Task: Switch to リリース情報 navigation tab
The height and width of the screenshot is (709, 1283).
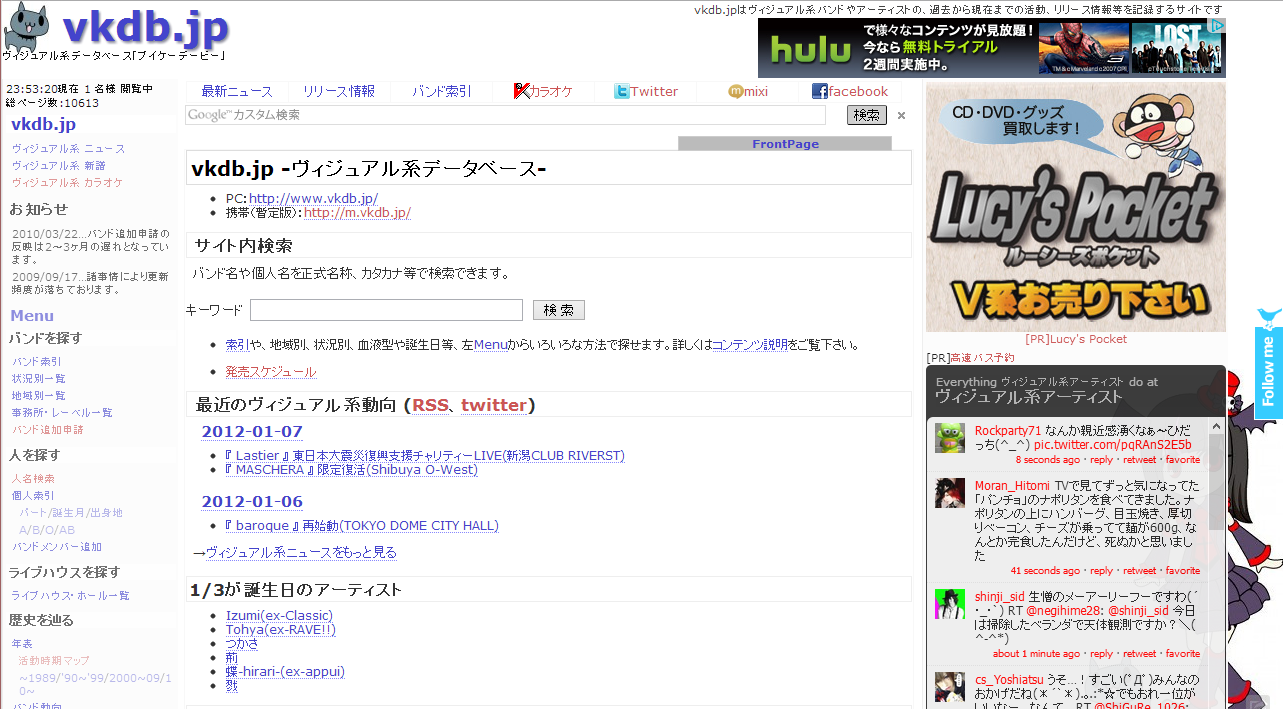Action: [339, 91]
